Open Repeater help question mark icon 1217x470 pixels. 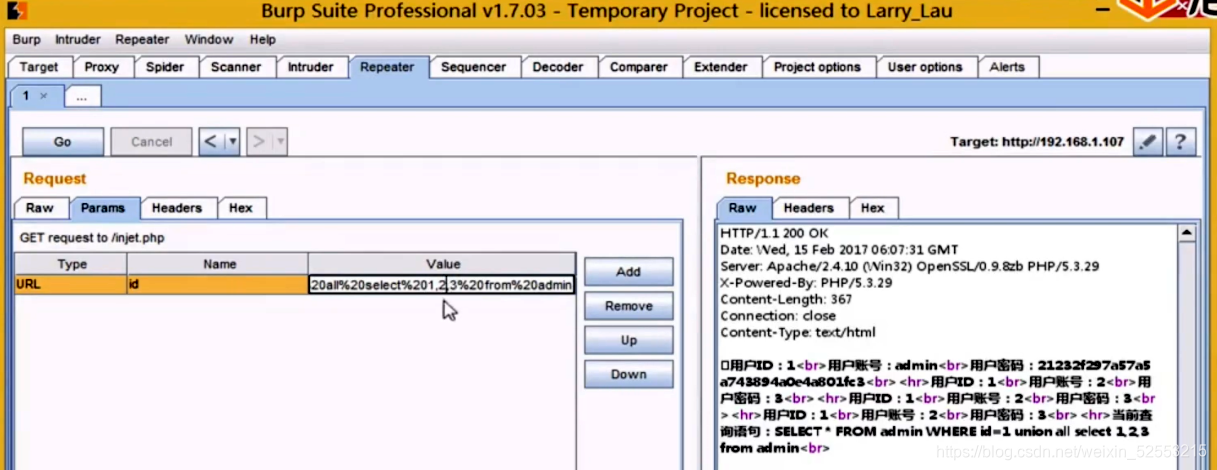tap(1181, 142)
